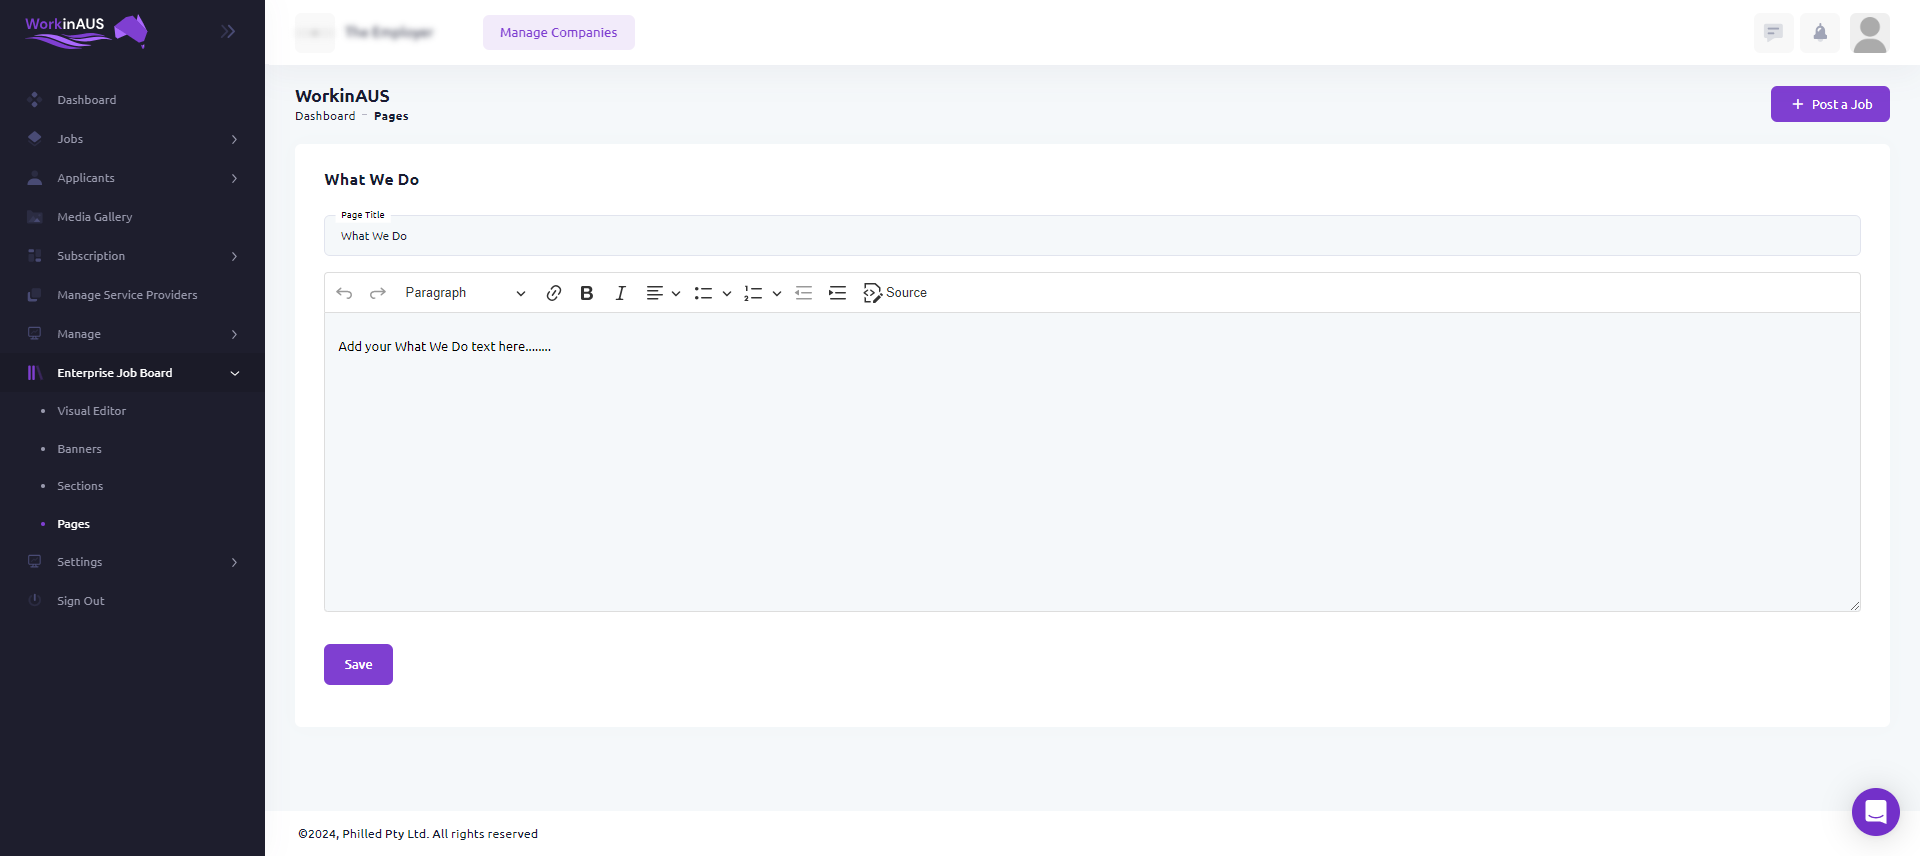The image size is (1920, 856).
Task: Click the increase indent icon
Action: pyautogui.click(x=837, y=293)
